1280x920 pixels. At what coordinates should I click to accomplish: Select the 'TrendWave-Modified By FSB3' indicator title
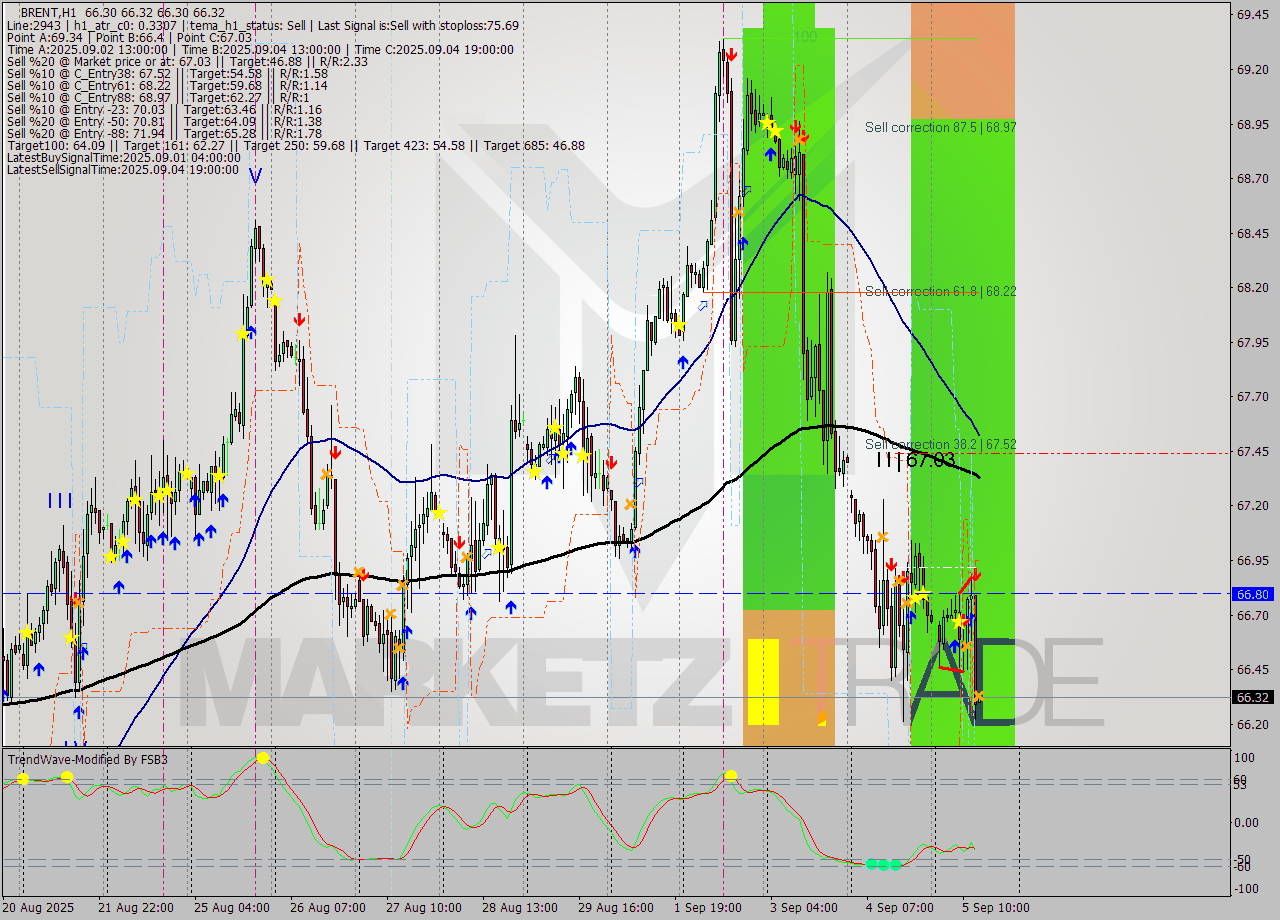coord(88,759)
